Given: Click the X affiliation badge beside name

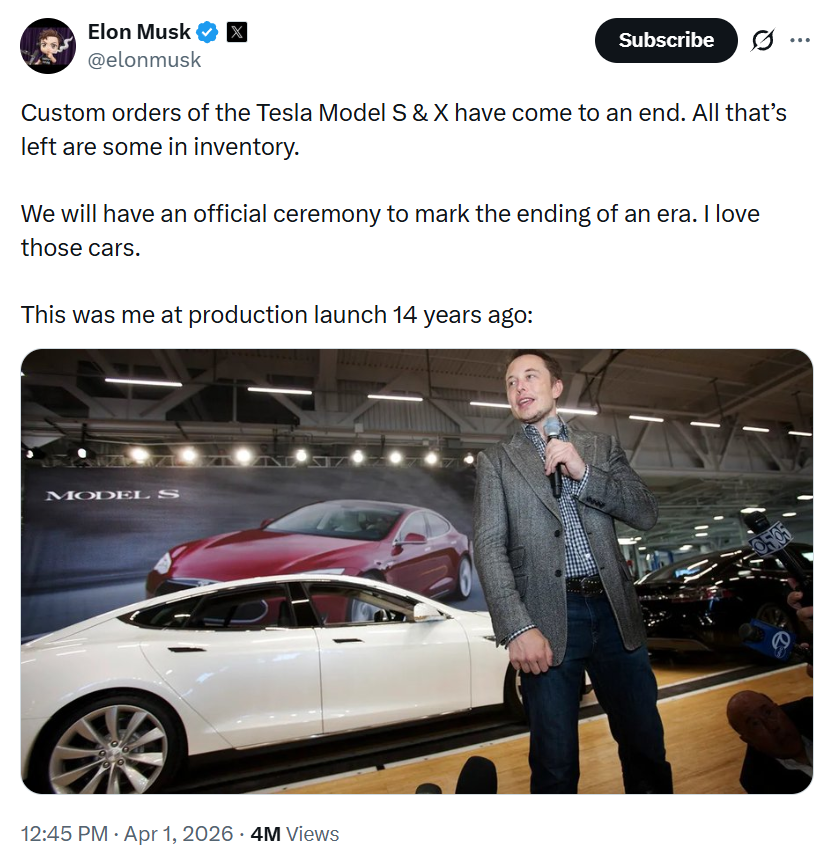Looking at the screenshot, I should click(236, 33).
